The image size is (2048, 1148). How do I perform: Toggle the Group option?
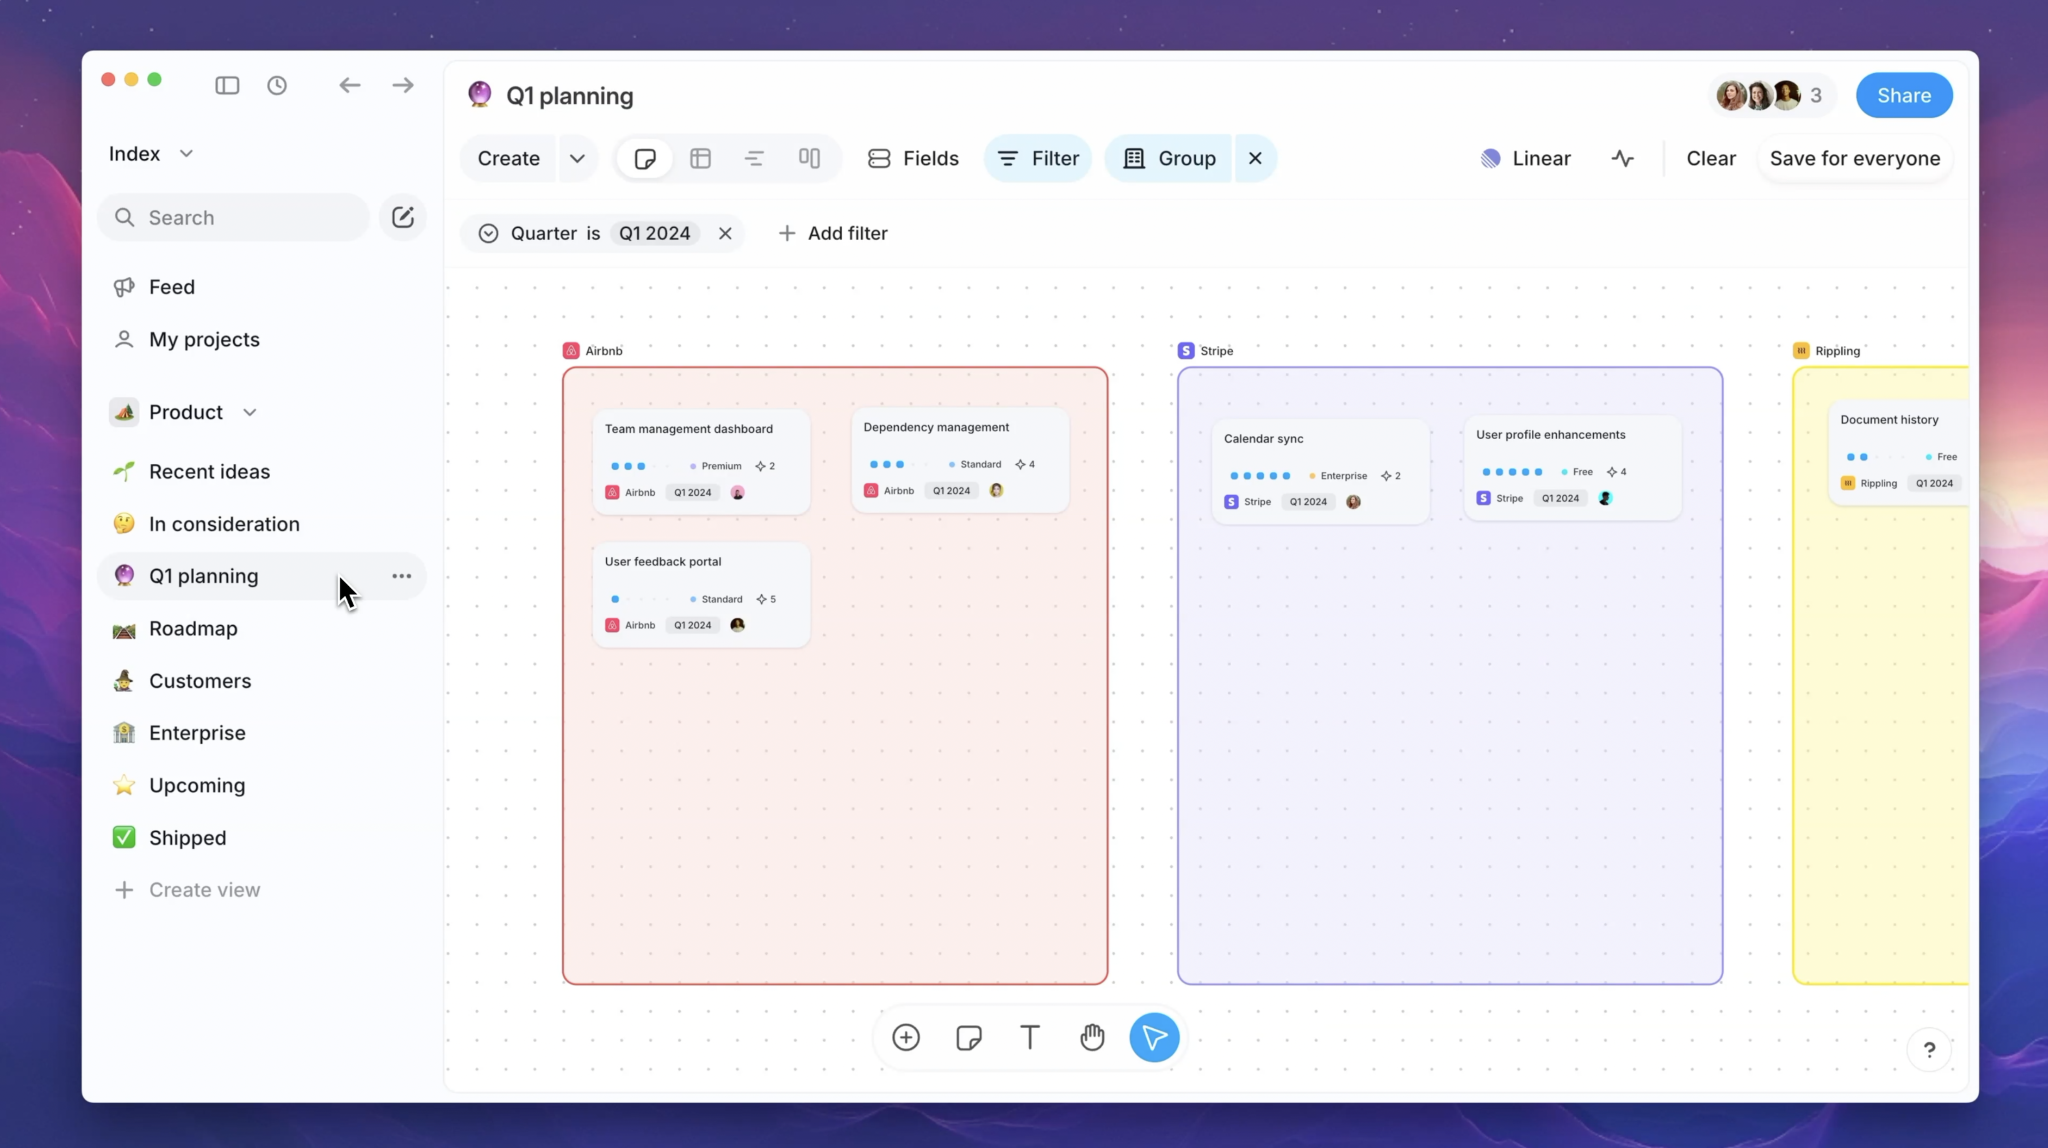1169,158
